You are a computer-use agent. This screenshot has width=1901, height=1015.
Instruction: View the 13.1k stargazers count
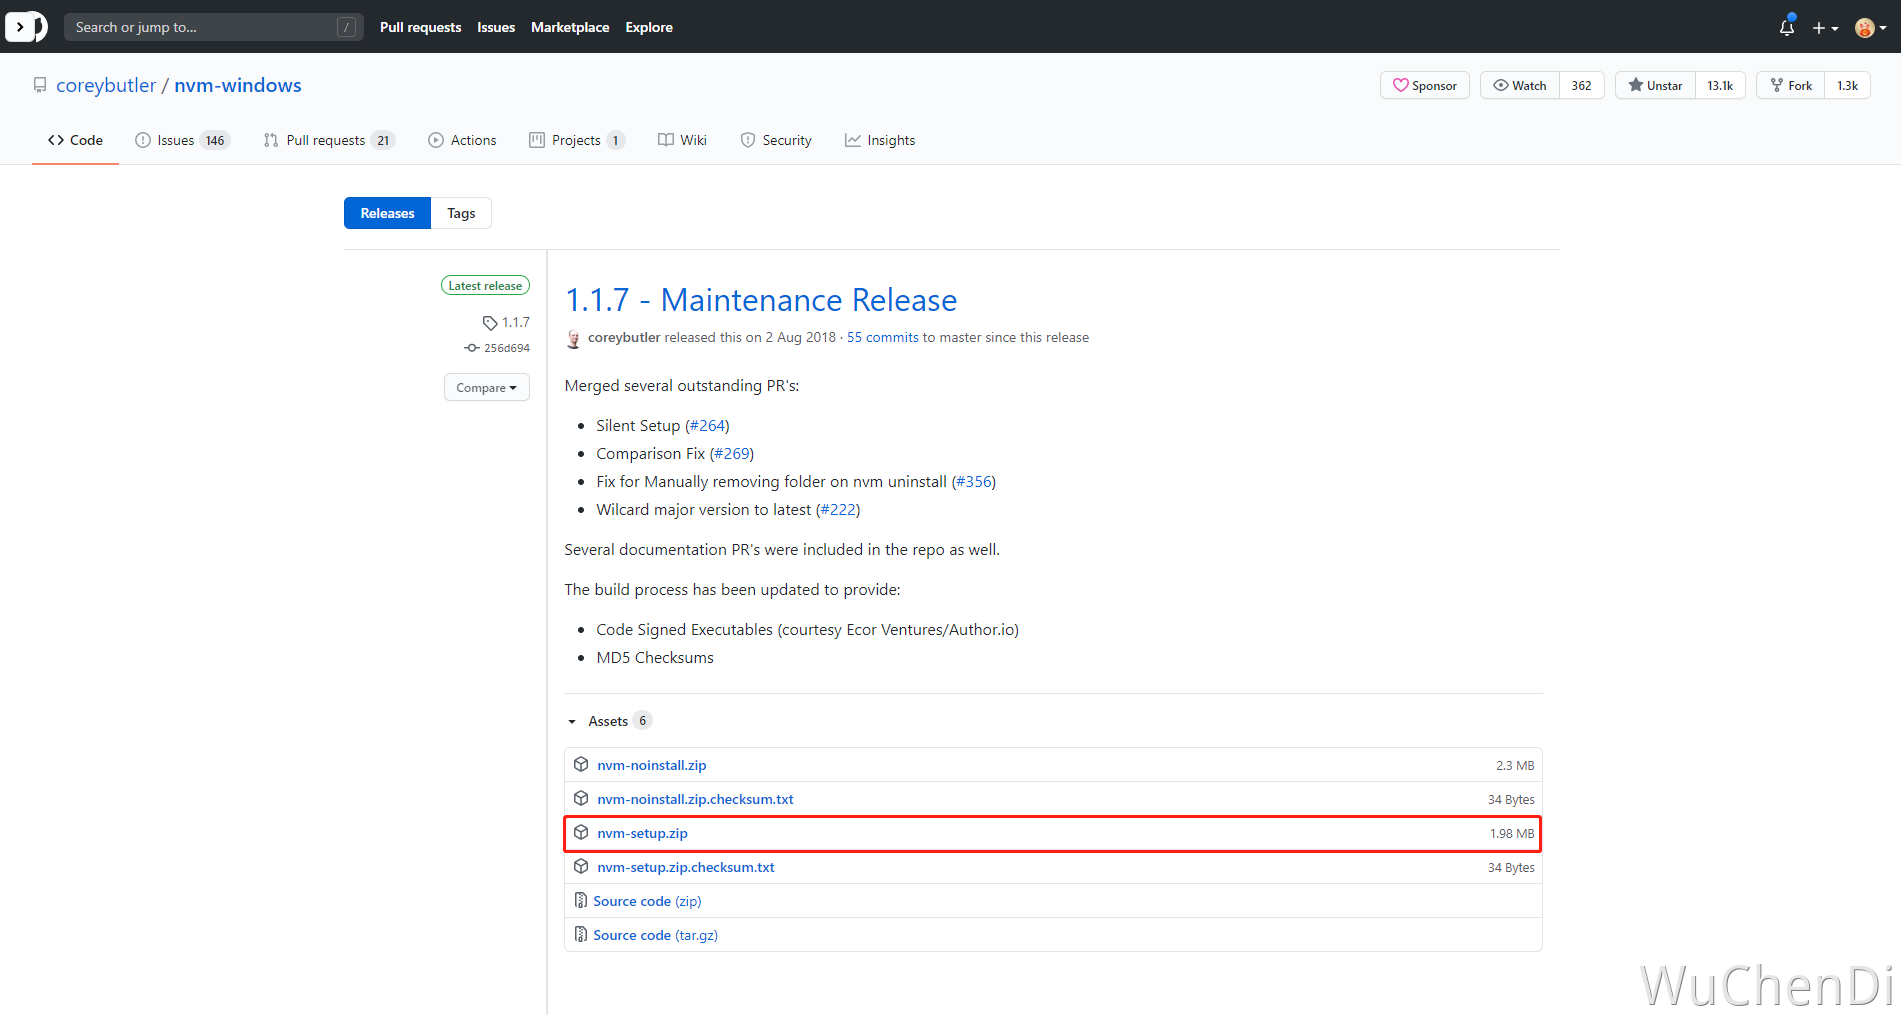point(1720,86)
